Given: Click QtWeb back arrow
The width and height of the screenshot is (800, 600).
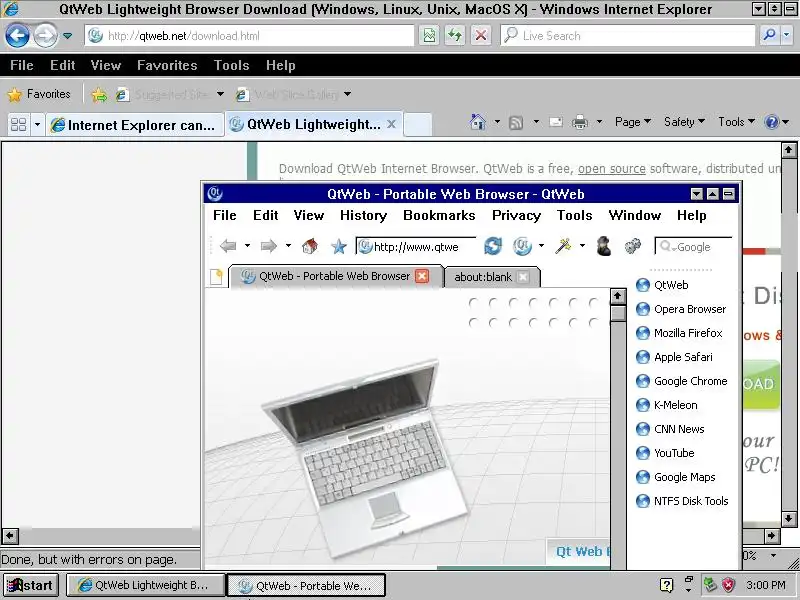Looking at the screenshot, I should 228,246.
